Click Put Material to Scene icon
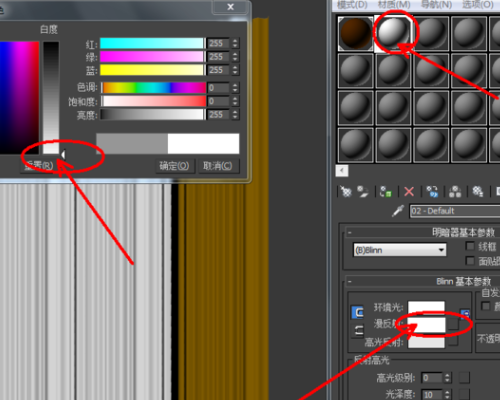The width and height of the screenshot is (500, 400). pos(363,192)
